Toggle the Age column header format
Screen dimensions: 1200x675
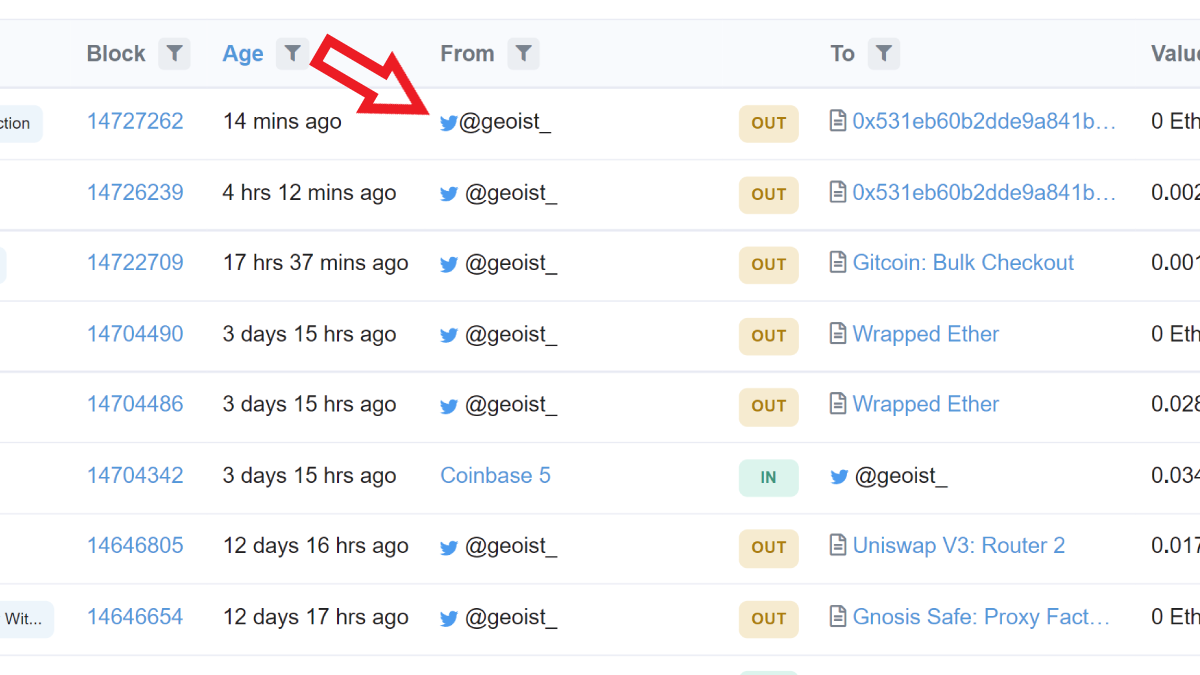[243, 54]
